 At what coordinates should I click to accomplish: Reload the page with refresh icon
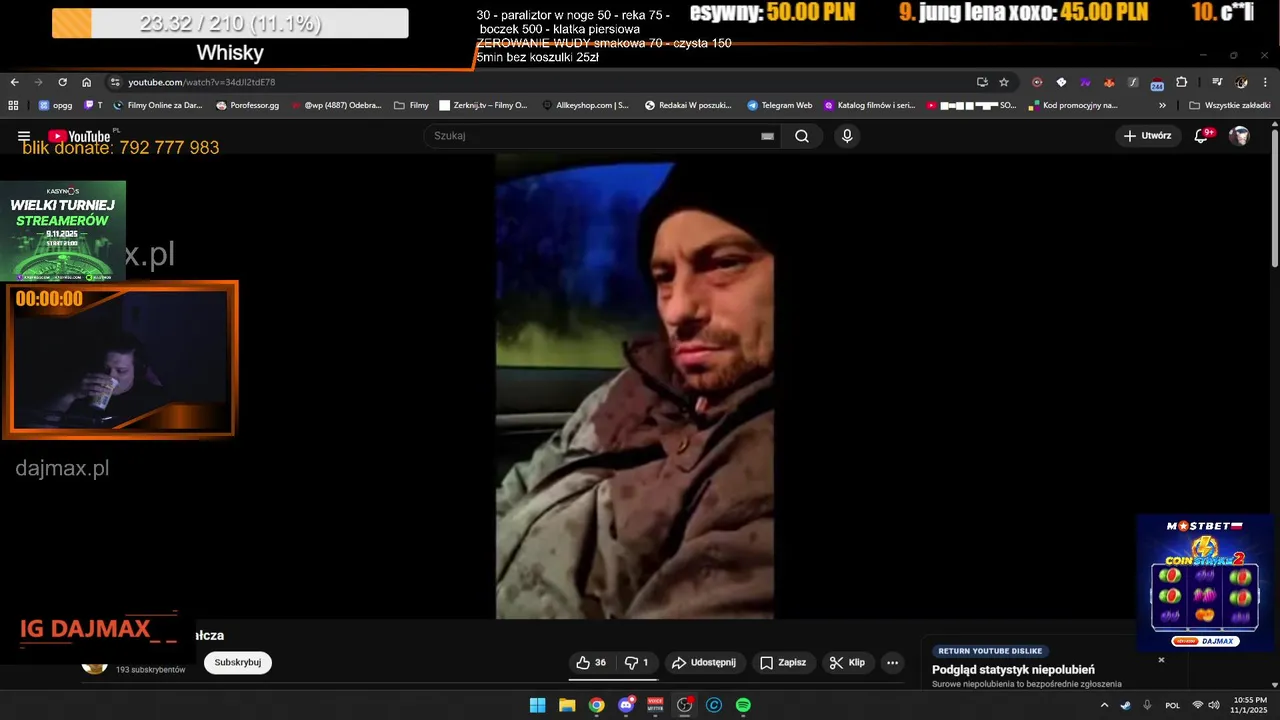click(62, 82)
